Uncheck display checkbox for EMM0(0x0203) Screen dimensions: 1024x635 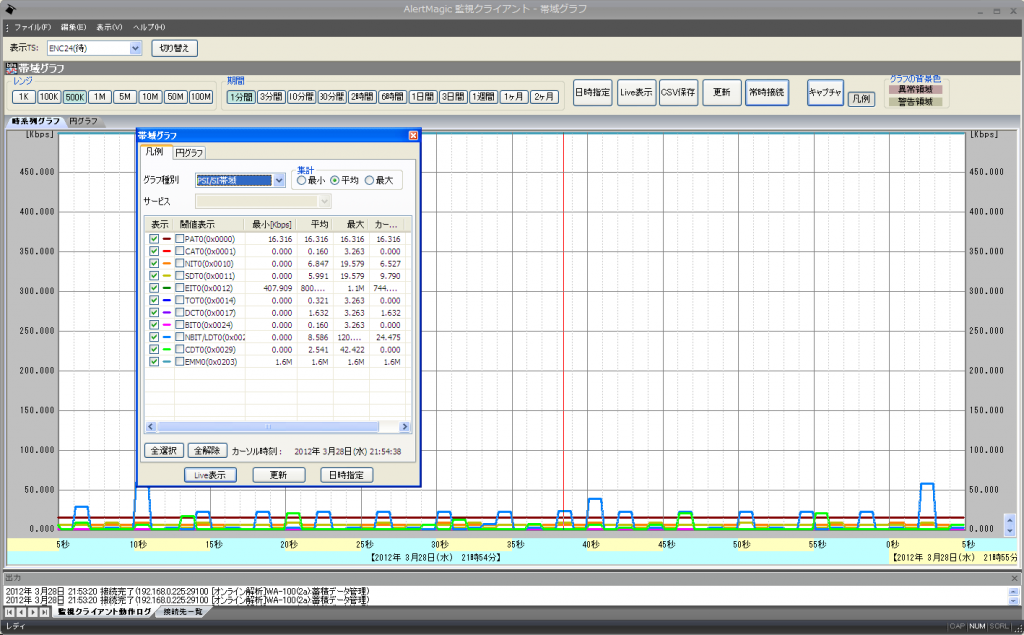point(154,362)
